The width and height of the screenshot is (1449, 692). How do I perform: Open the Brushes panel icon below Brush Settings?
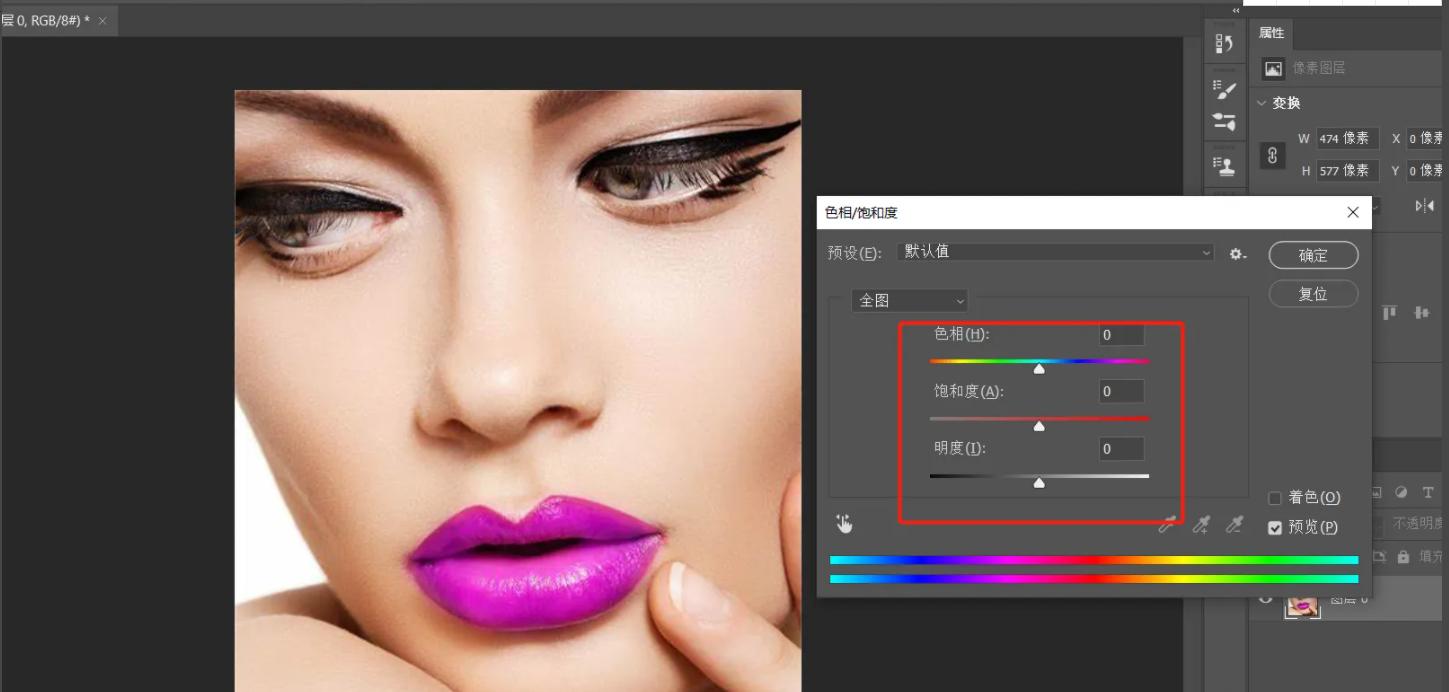(1224, 121)
